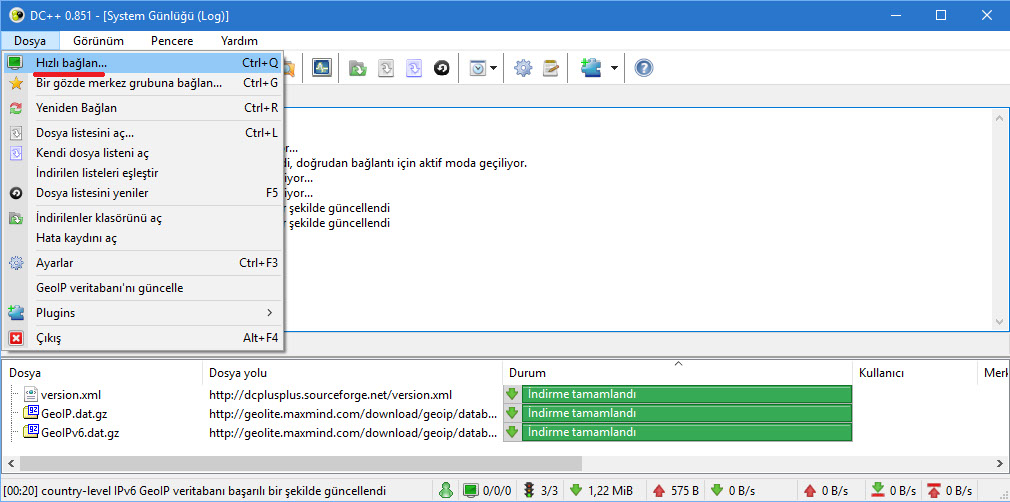Open the notepad toolbar icon

pos(551,68)
